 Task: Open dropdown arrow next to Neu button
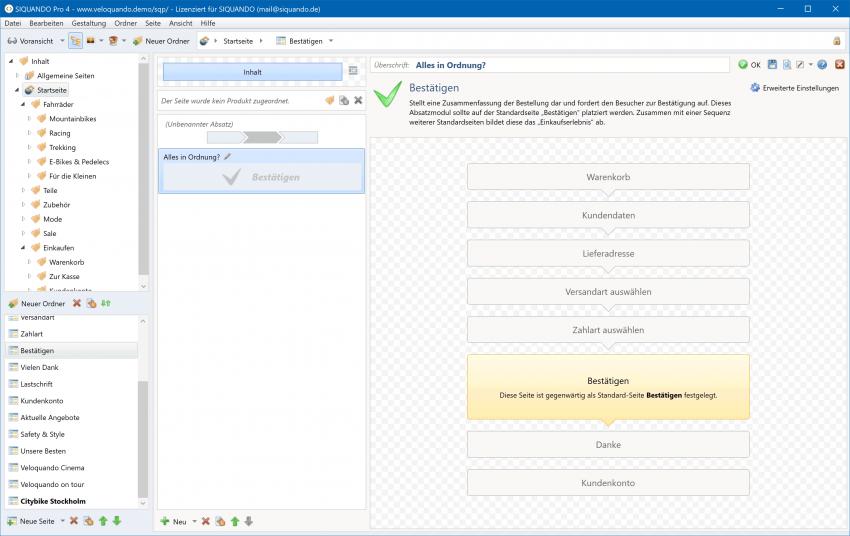point(194,521)
